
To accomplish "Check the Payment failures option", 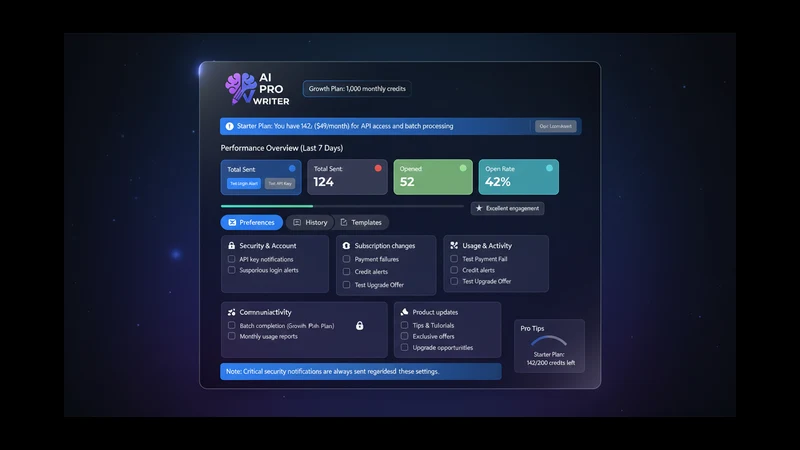I will coord(346,259).
